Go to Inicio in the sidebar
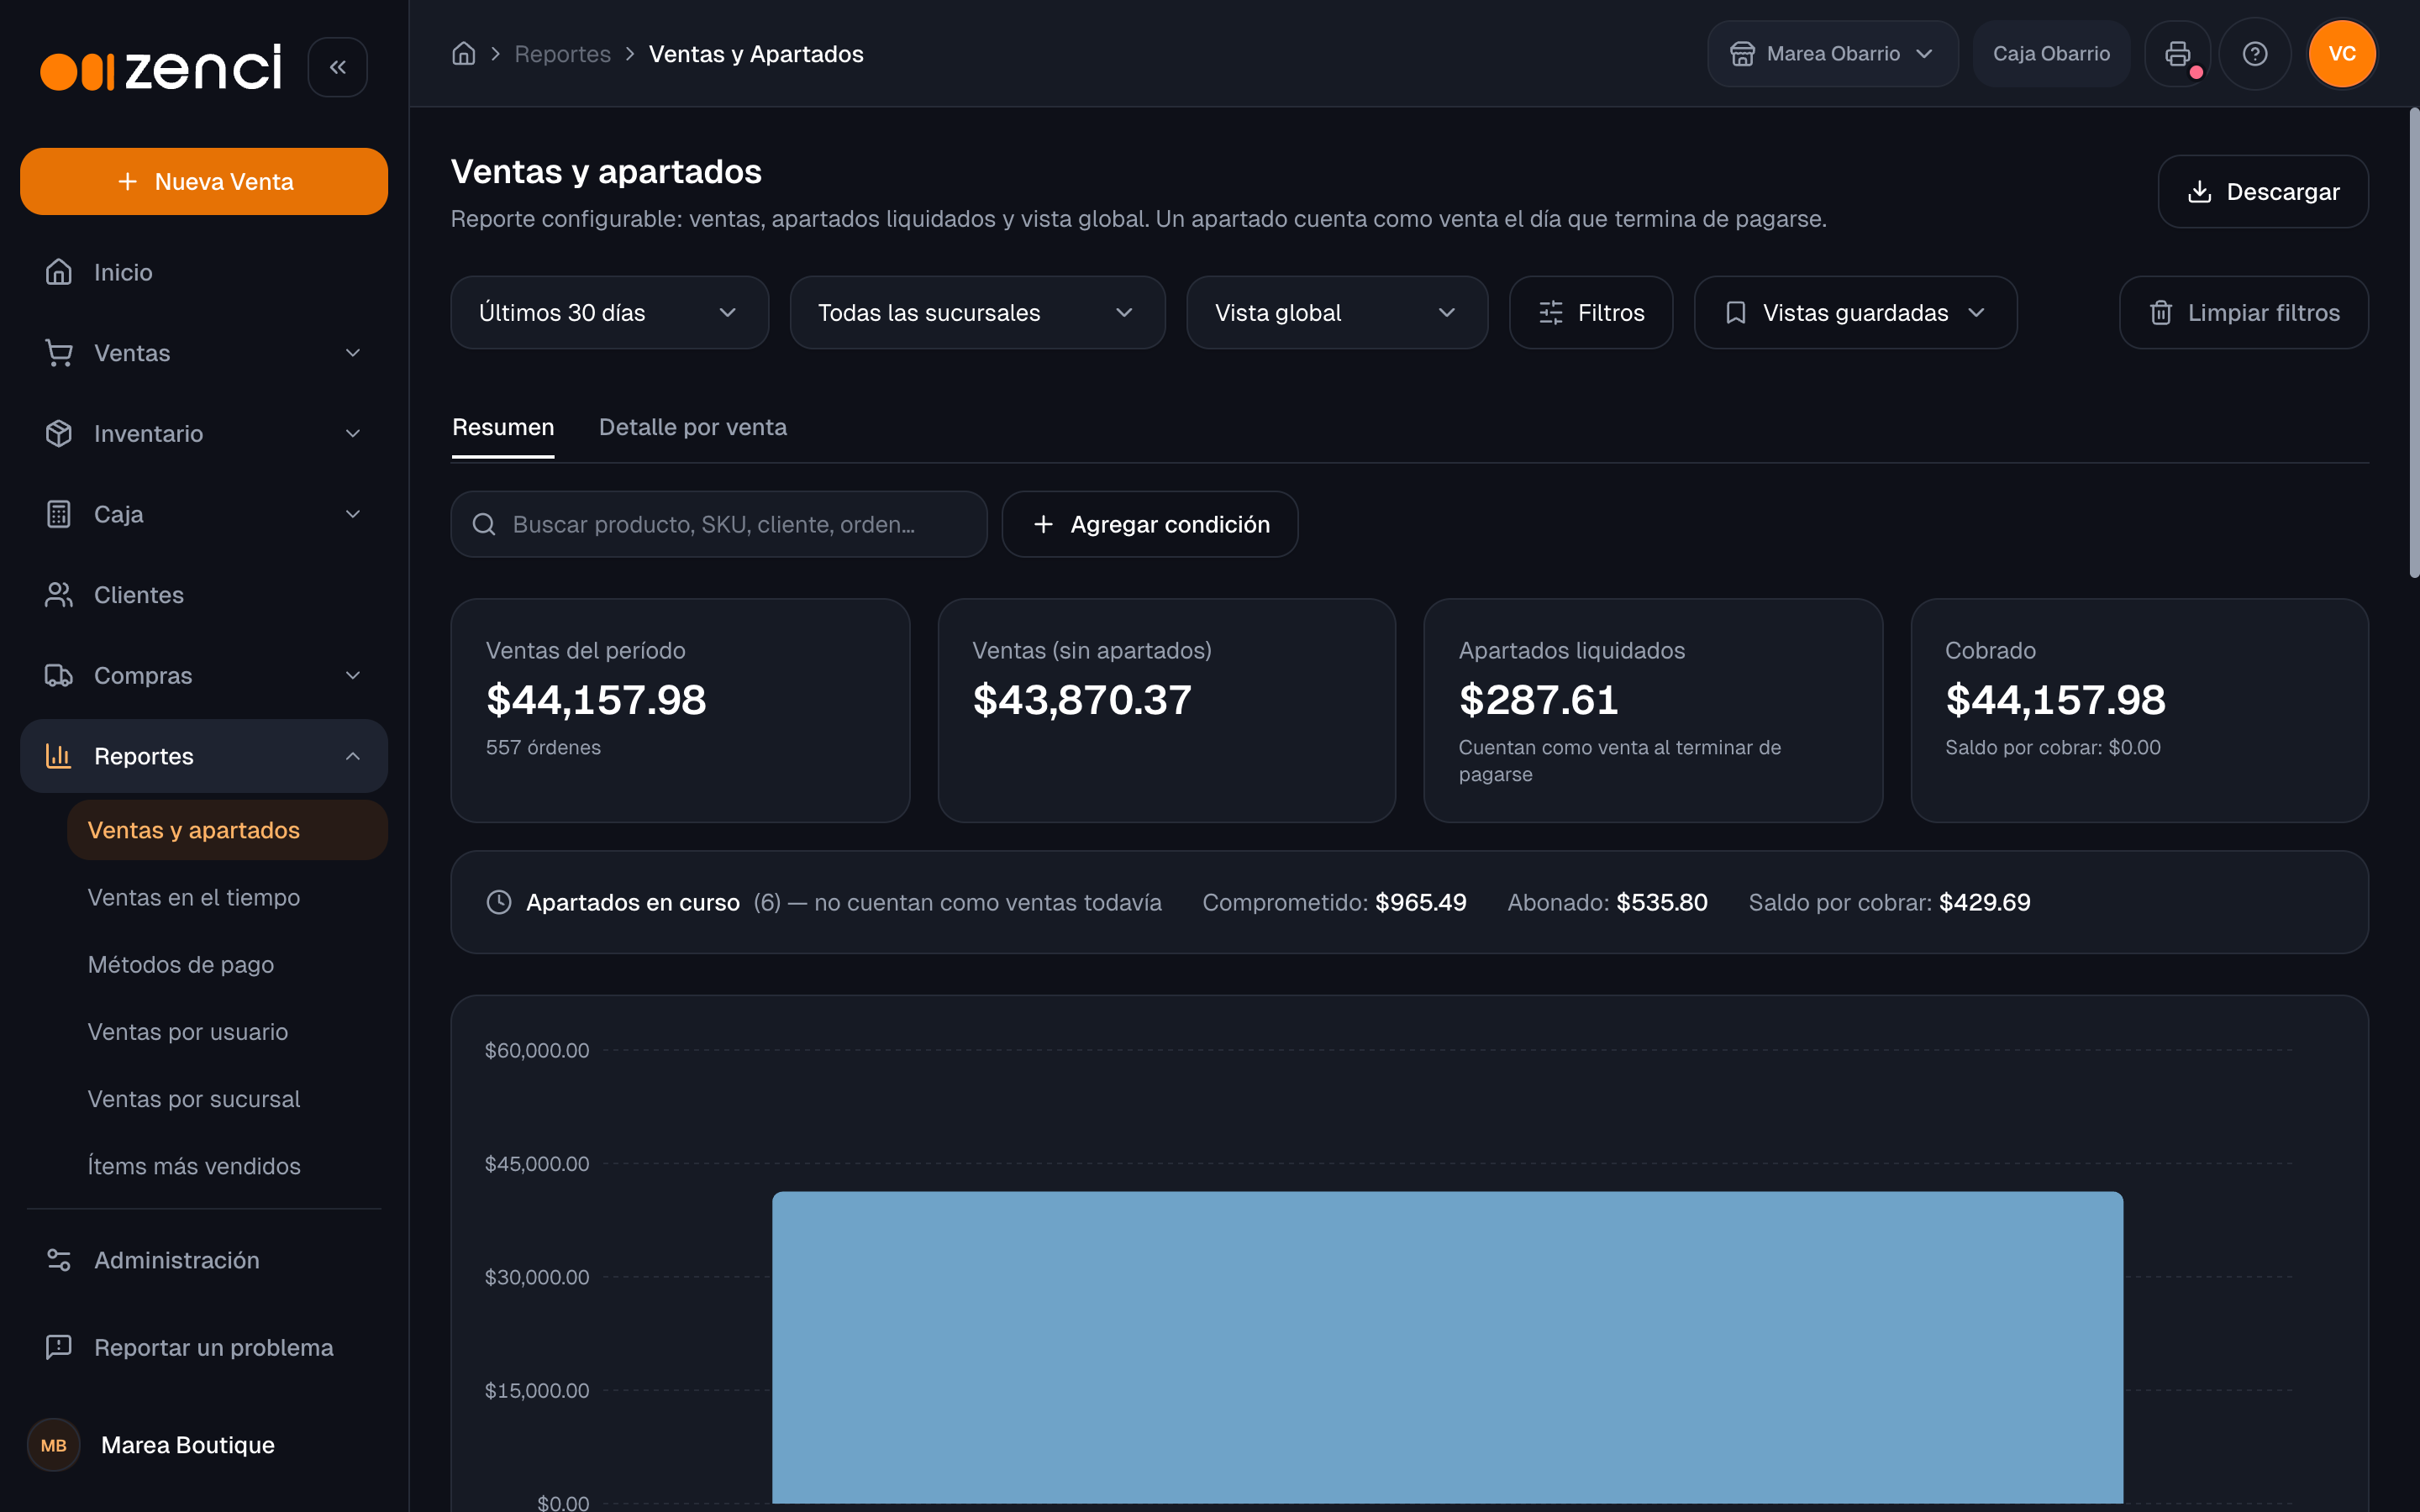2420x1512 pixels. pos(204,272)
